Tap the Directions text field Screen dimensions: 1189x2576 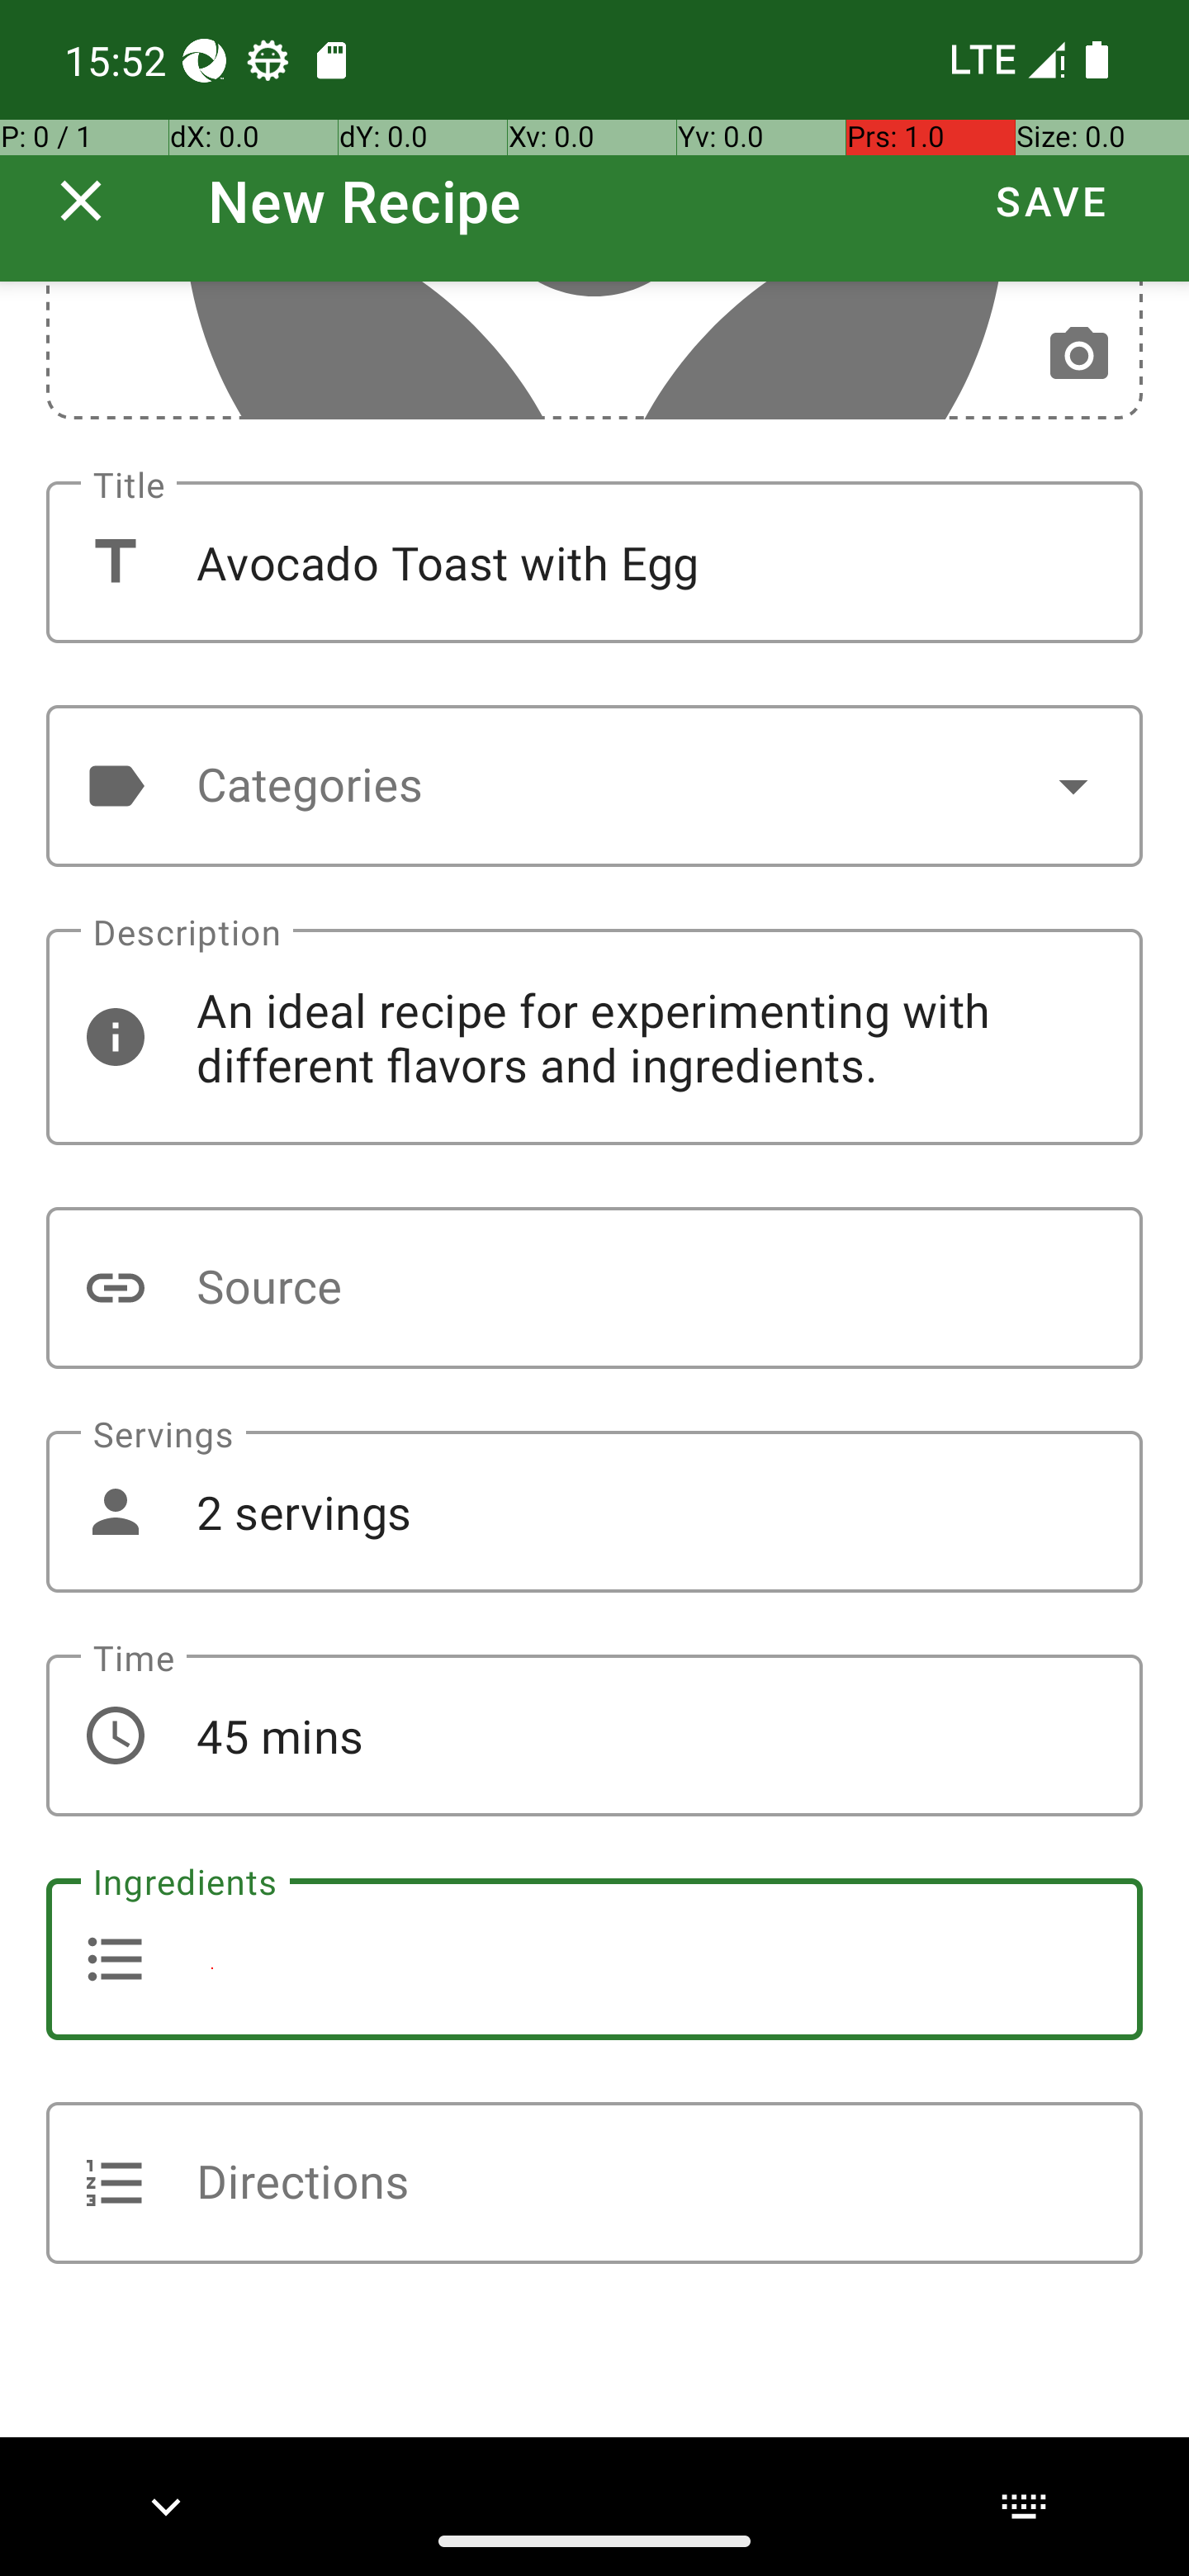594,2183
